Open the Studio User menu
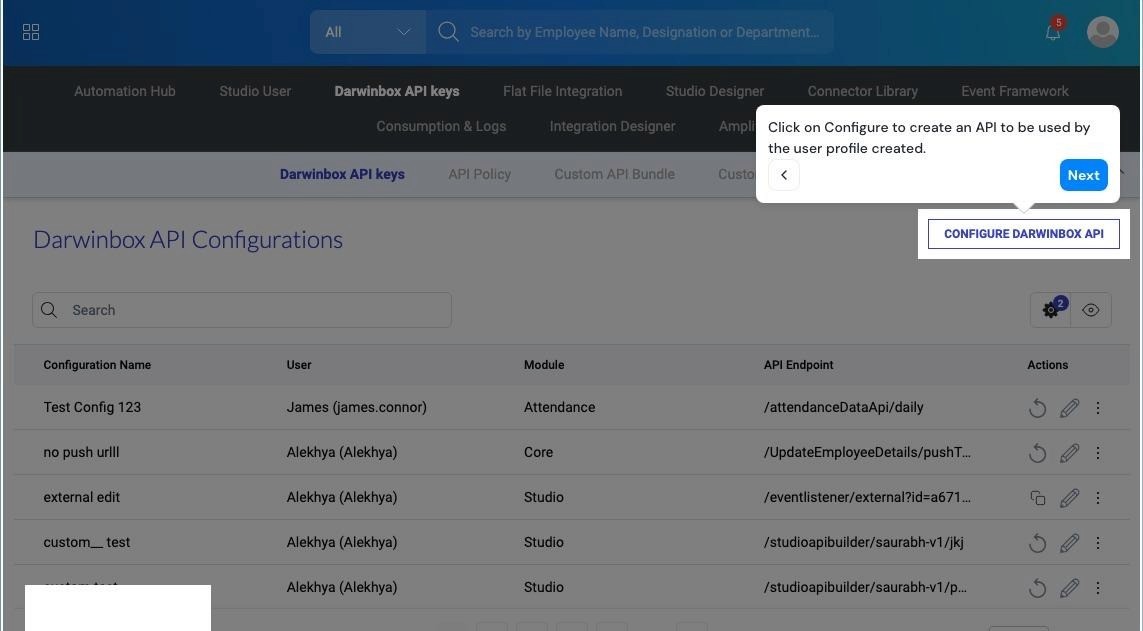The image size is (1143, 631). 255,91
